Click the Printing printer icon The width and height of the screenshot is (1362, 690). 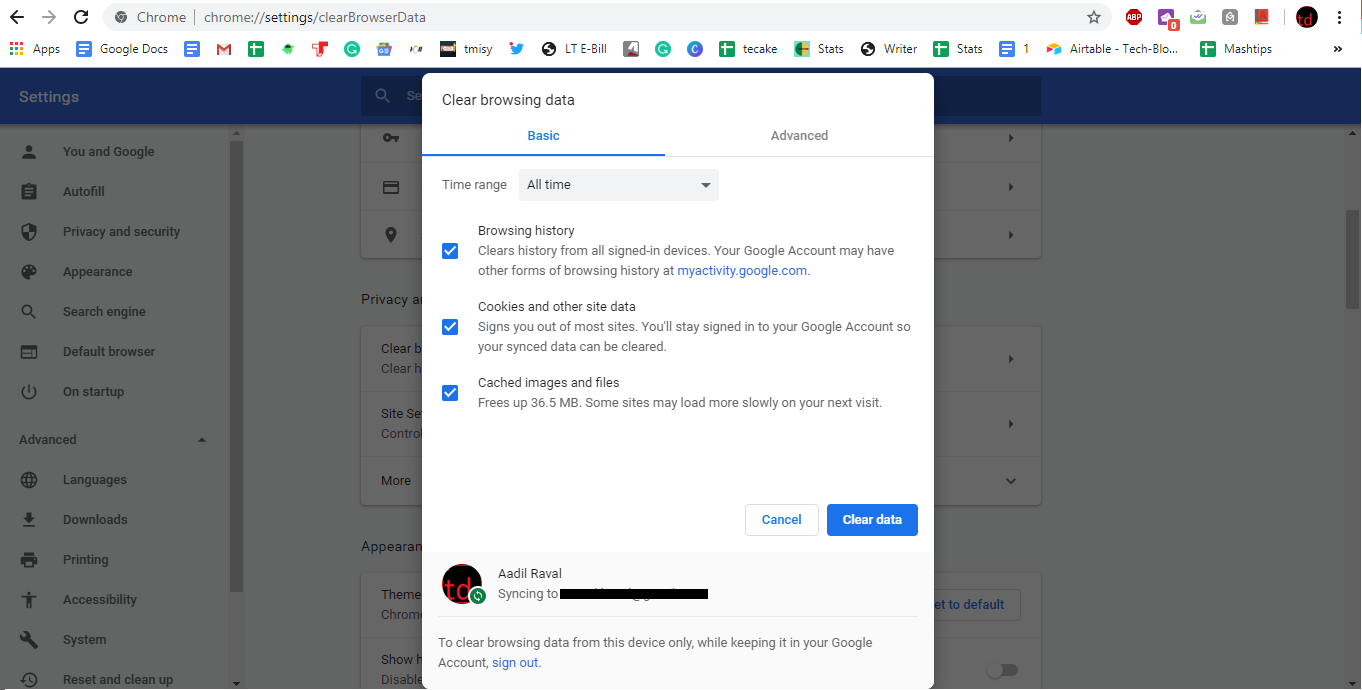29,559
